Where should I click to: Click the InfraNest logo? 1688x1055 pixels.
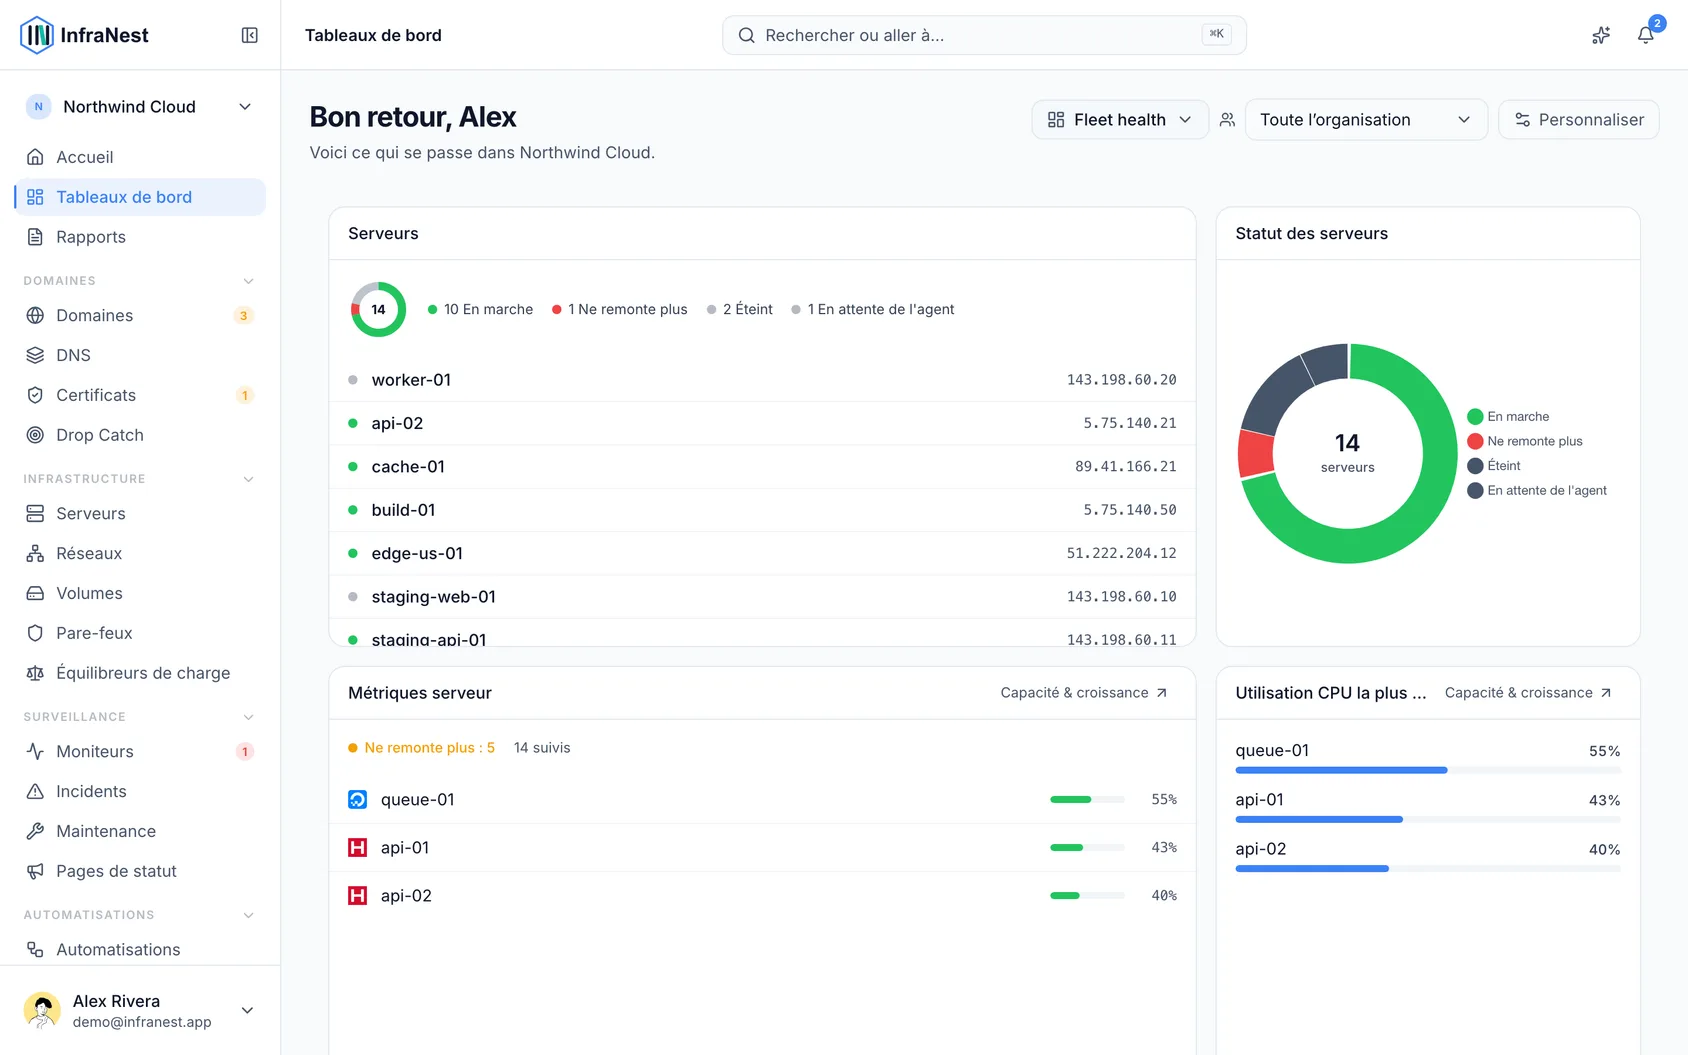coord(84,35)
